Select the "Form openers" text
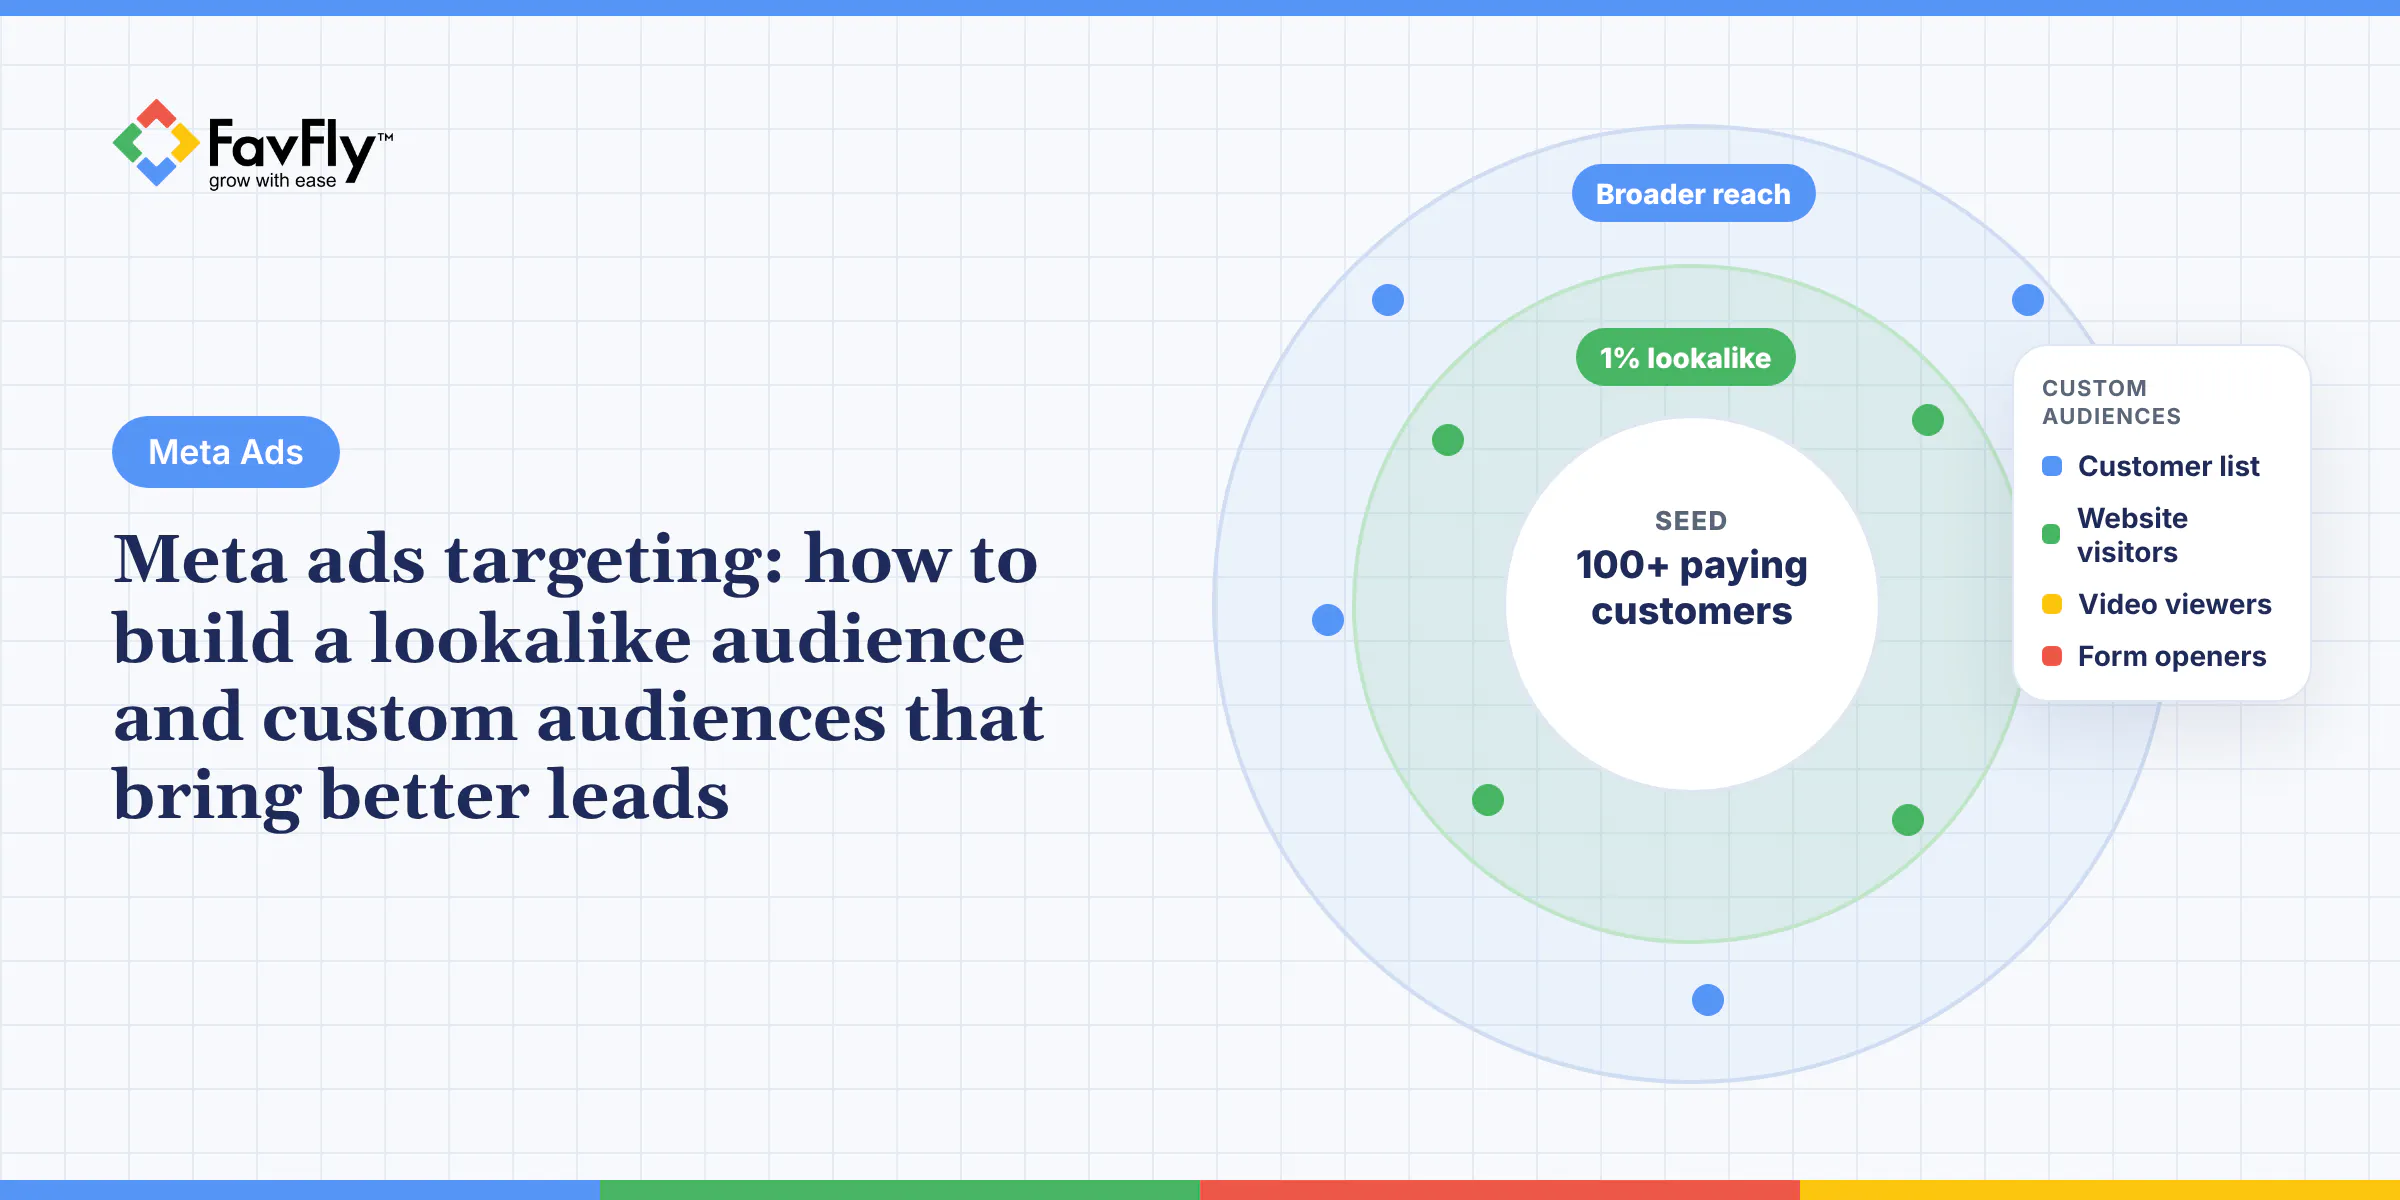 (2172, 656)
